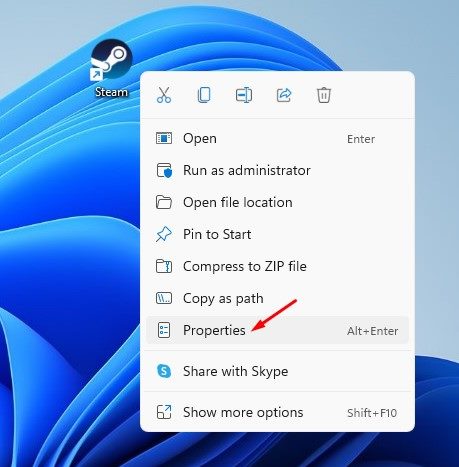Click the folder icon beside Open file location
Image resolution: width=459 pixels, height=467 pixels.
(164, 202)
